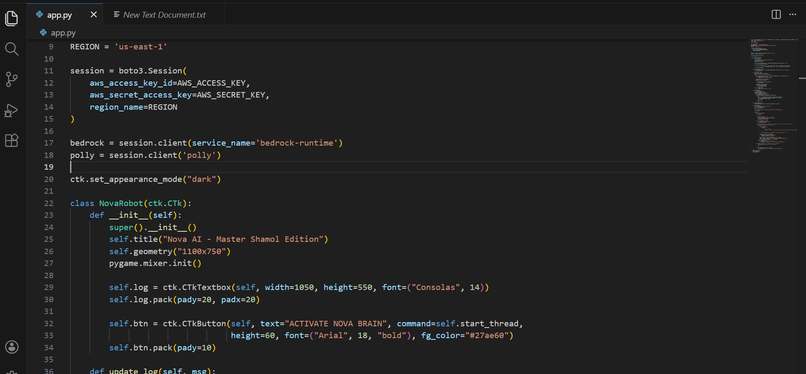Click pygame.mixer.init() on line 27
Viewport: 806px width, 374px height.
[155, 263]
